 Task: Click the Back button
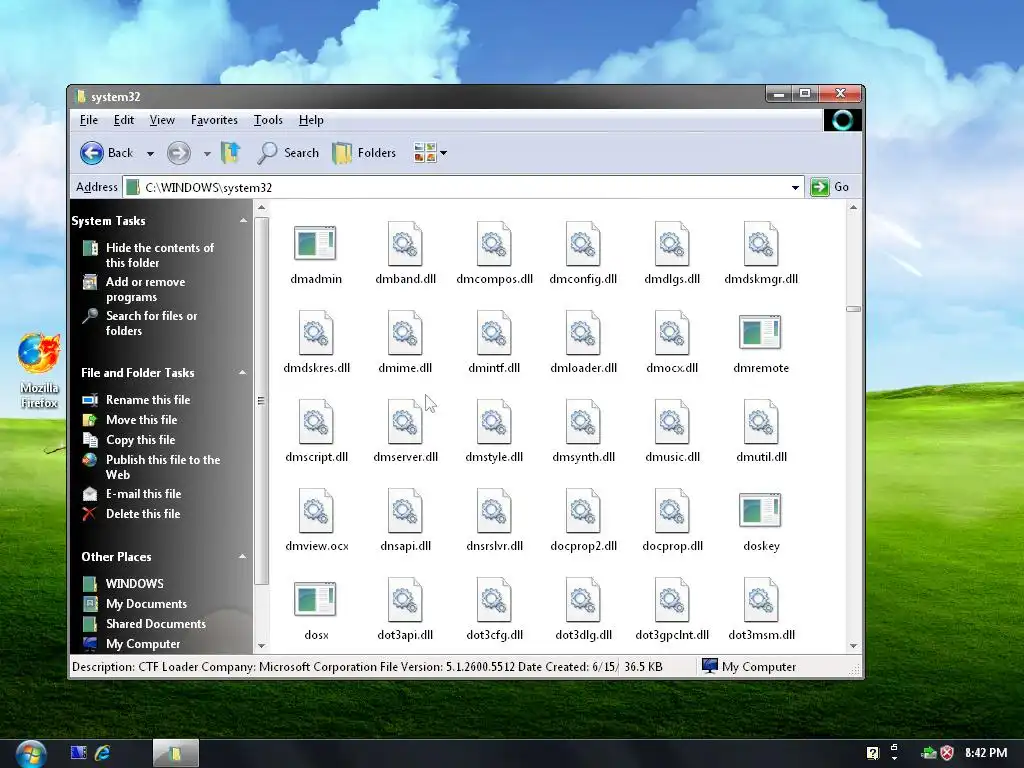pos(107,153)
